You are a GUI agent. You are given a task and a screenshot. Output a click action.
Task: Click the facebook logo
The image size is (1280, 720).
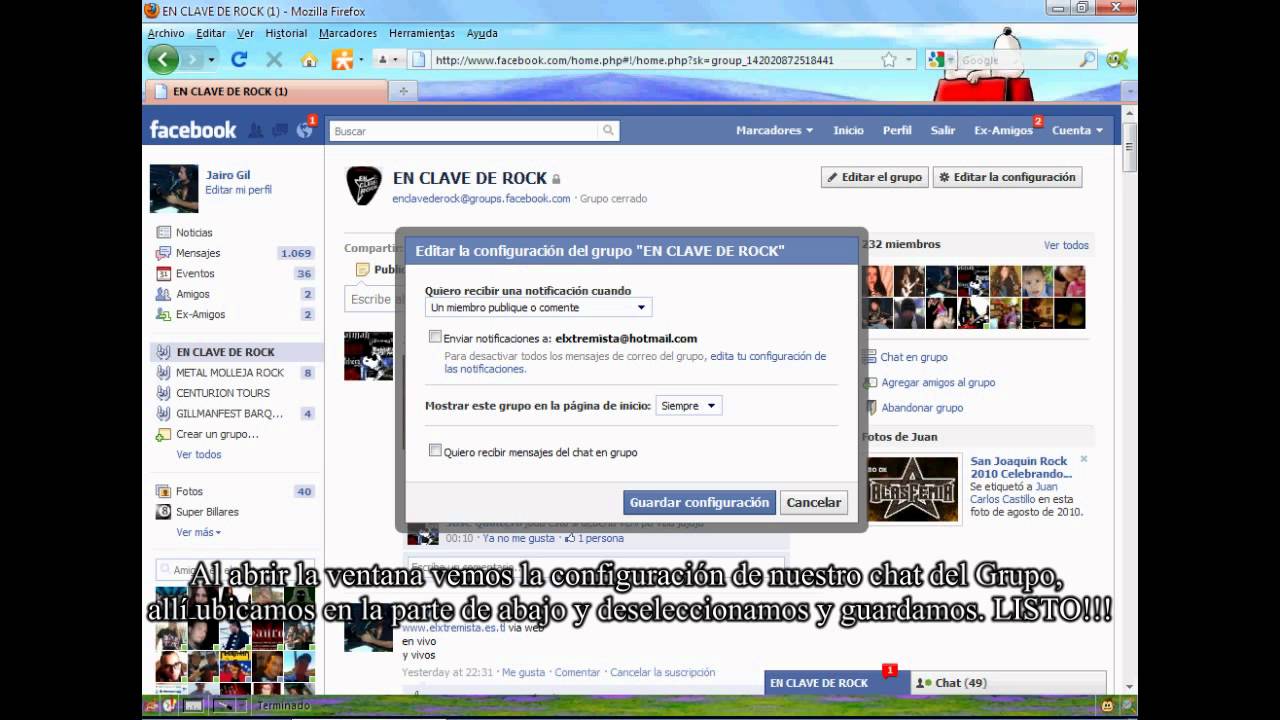(x=193, y=130)
